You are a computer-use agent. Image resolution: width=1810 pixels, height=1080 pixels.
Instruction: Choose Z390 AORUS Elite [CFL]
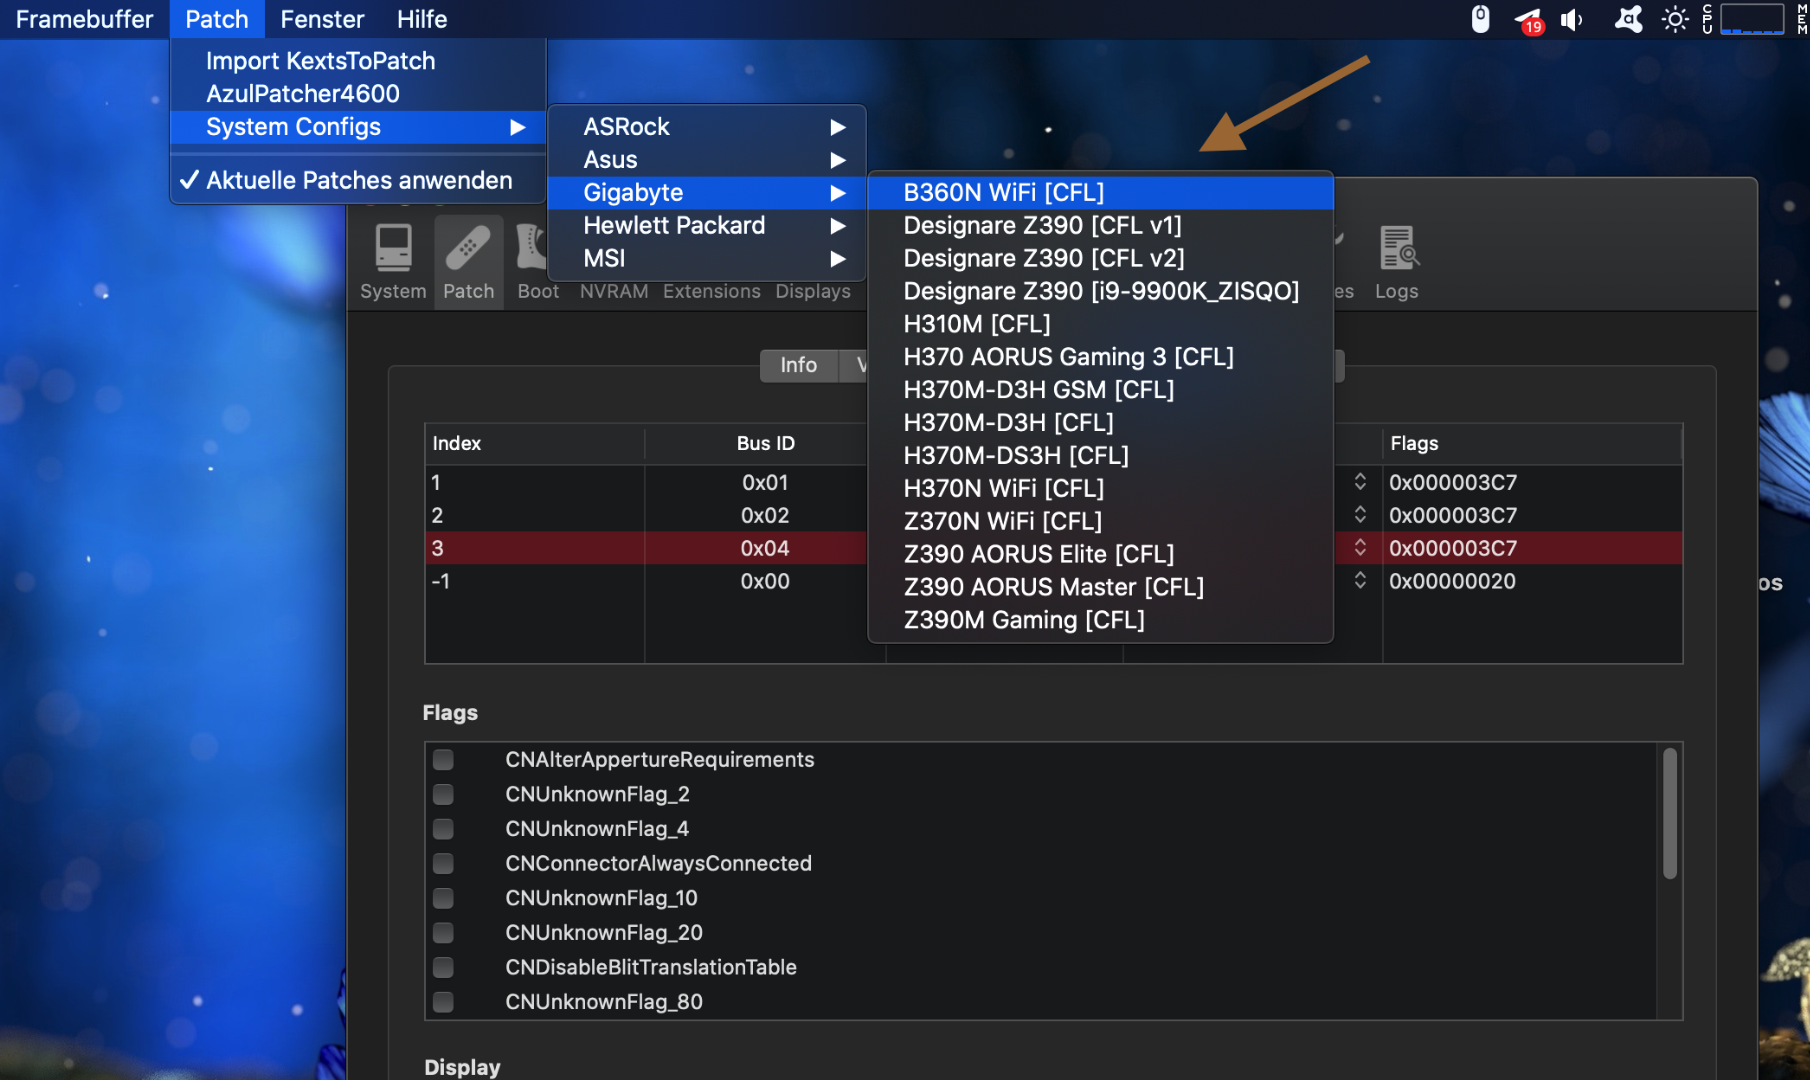1101,555
